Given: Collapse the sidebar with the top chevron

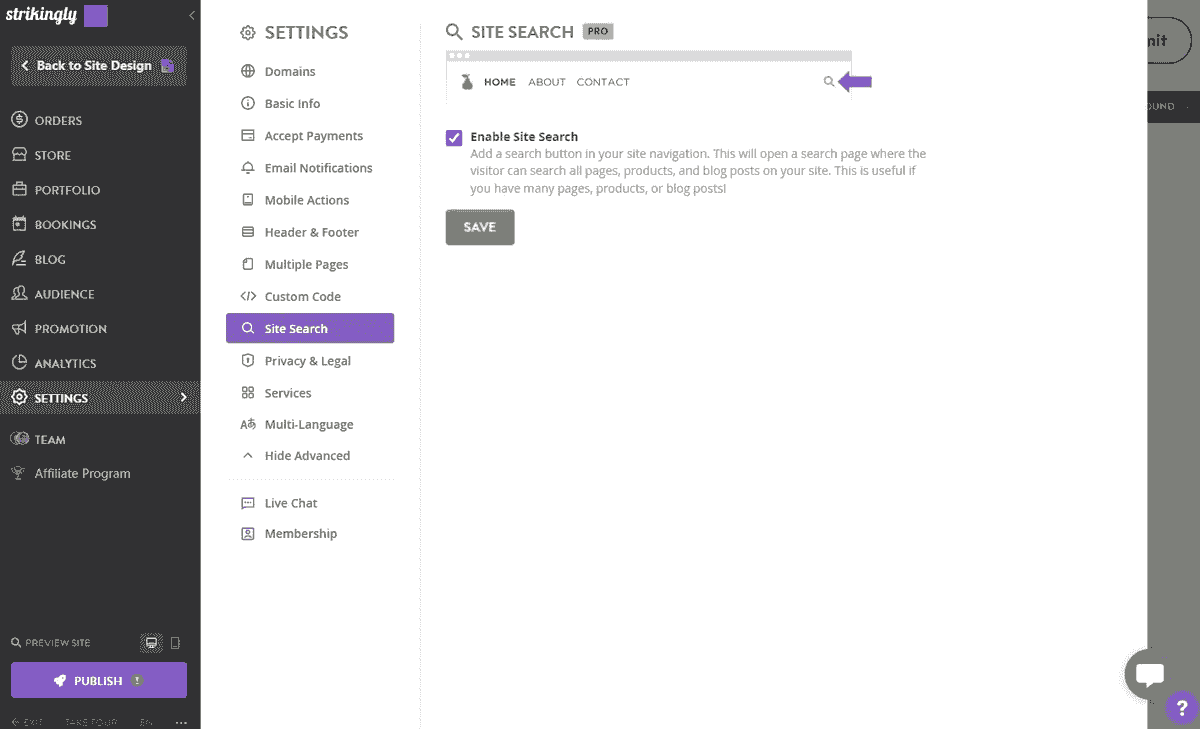Looking at the screenshot, I should [192, 16].
